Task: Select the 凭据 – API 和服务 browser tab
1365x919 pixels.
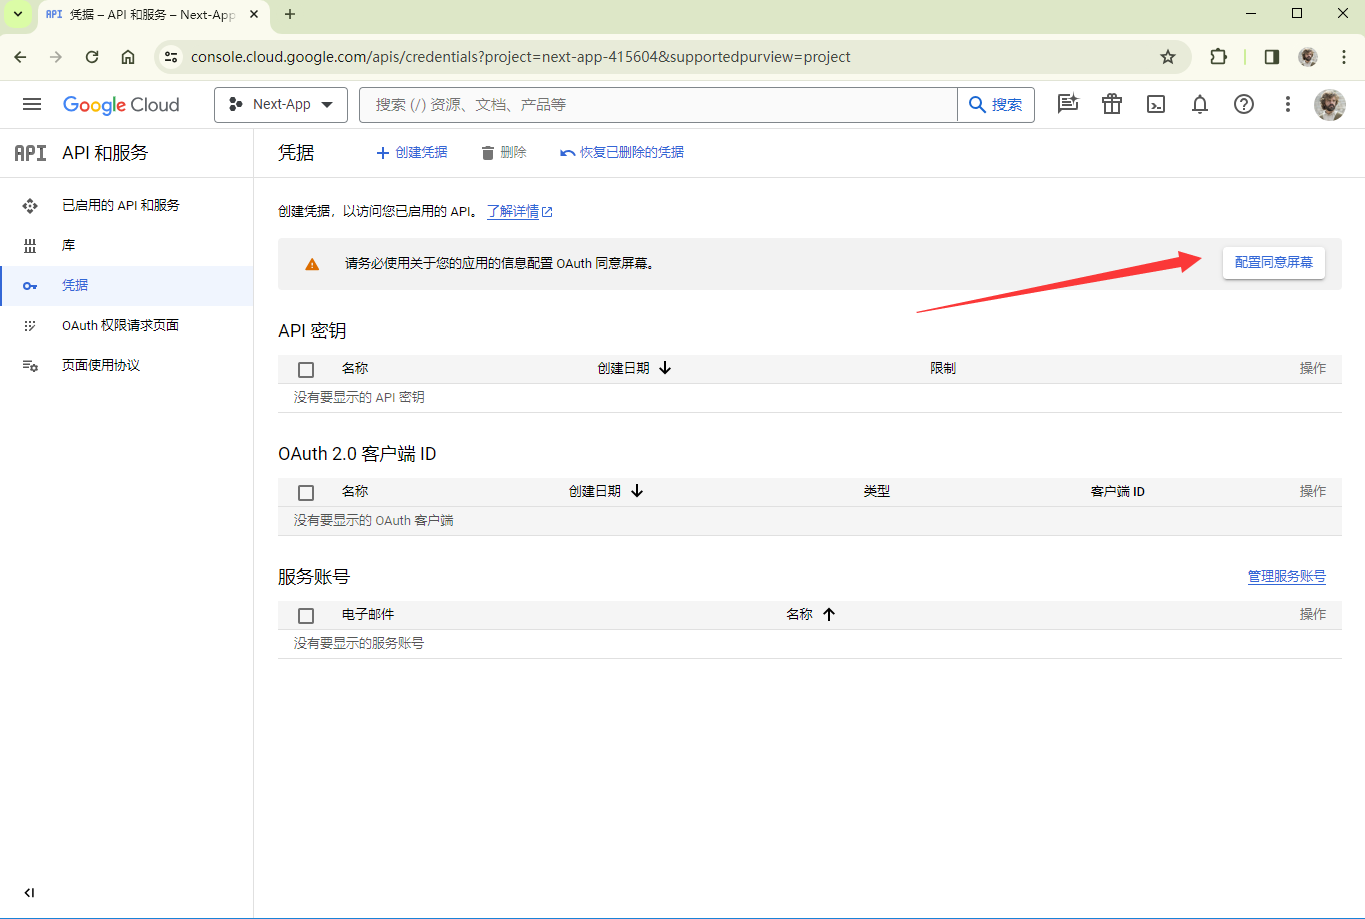Action: (153, 15)
